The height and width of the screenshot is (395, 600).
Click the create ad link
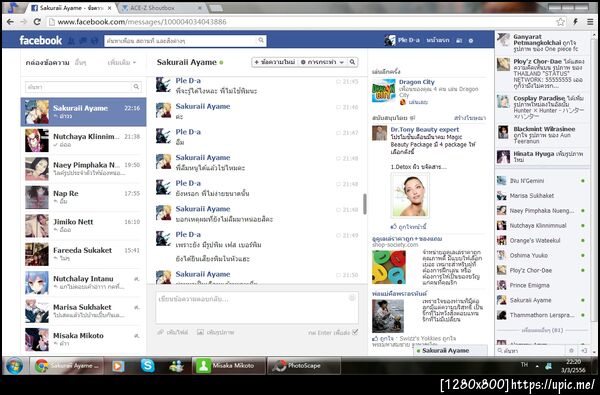click(x=470, y=118)
